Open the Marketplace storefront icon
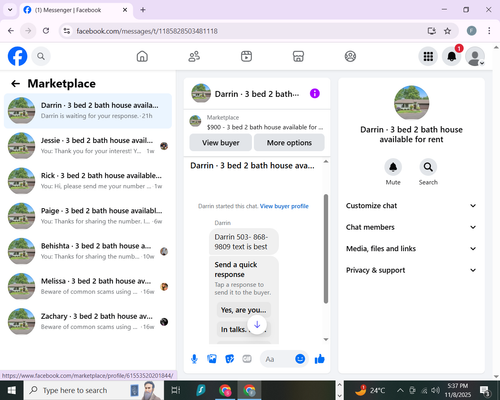This screenshot has height=400, width=500. pos(298,56)
